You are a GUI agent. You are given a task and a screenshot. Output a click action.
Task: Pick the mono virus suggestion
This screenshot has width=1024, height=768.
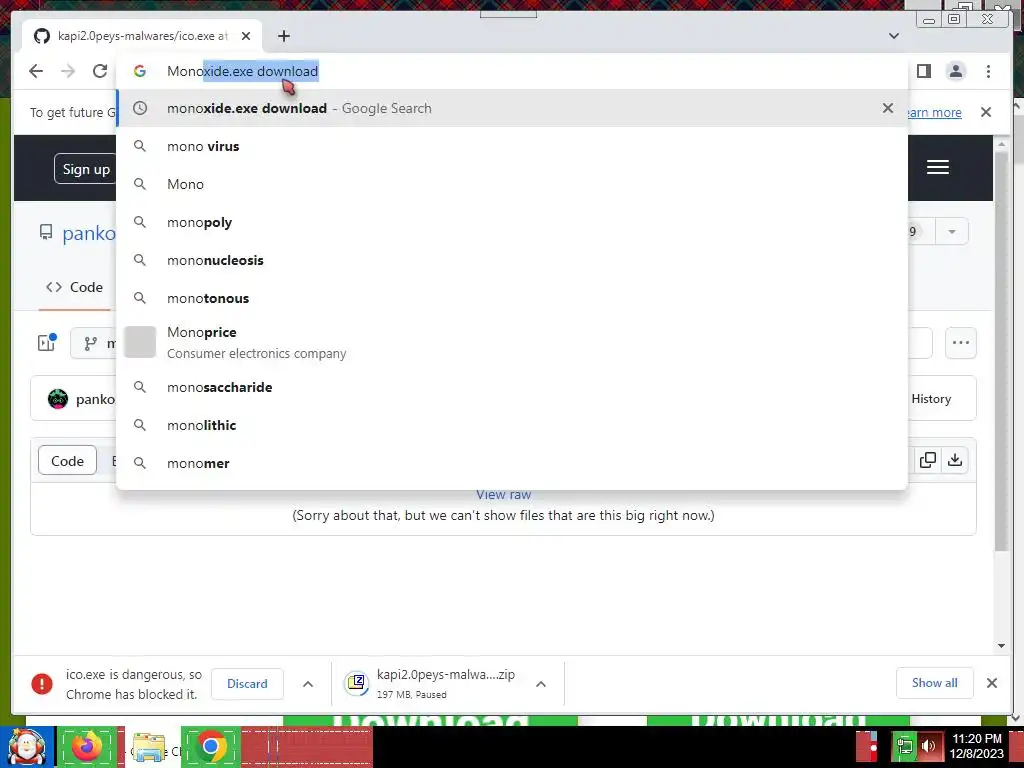(511, 146)
